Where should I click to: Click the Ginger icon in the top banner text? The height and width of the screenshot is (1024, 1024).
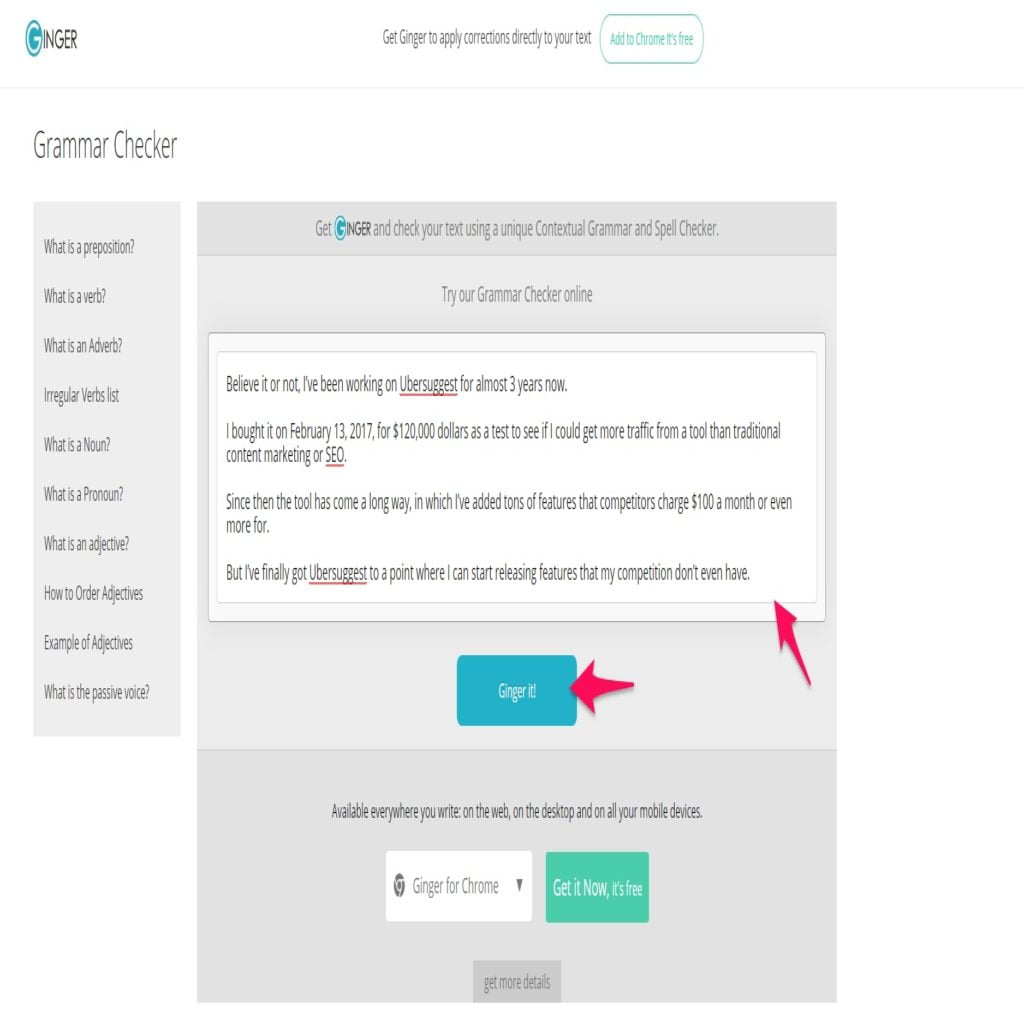coord(342,228)
